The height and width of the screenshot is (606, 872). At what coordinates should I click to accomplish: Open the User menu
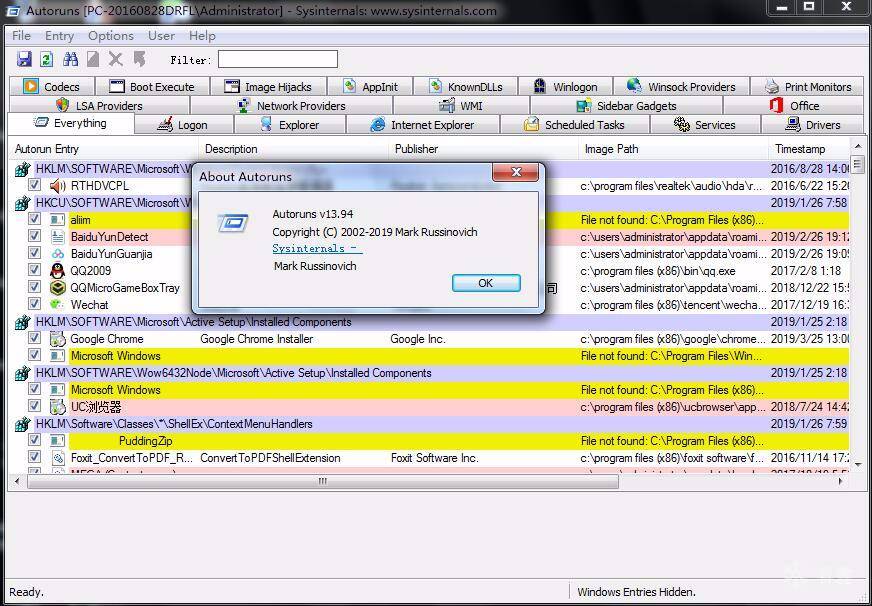coord(161,36)
